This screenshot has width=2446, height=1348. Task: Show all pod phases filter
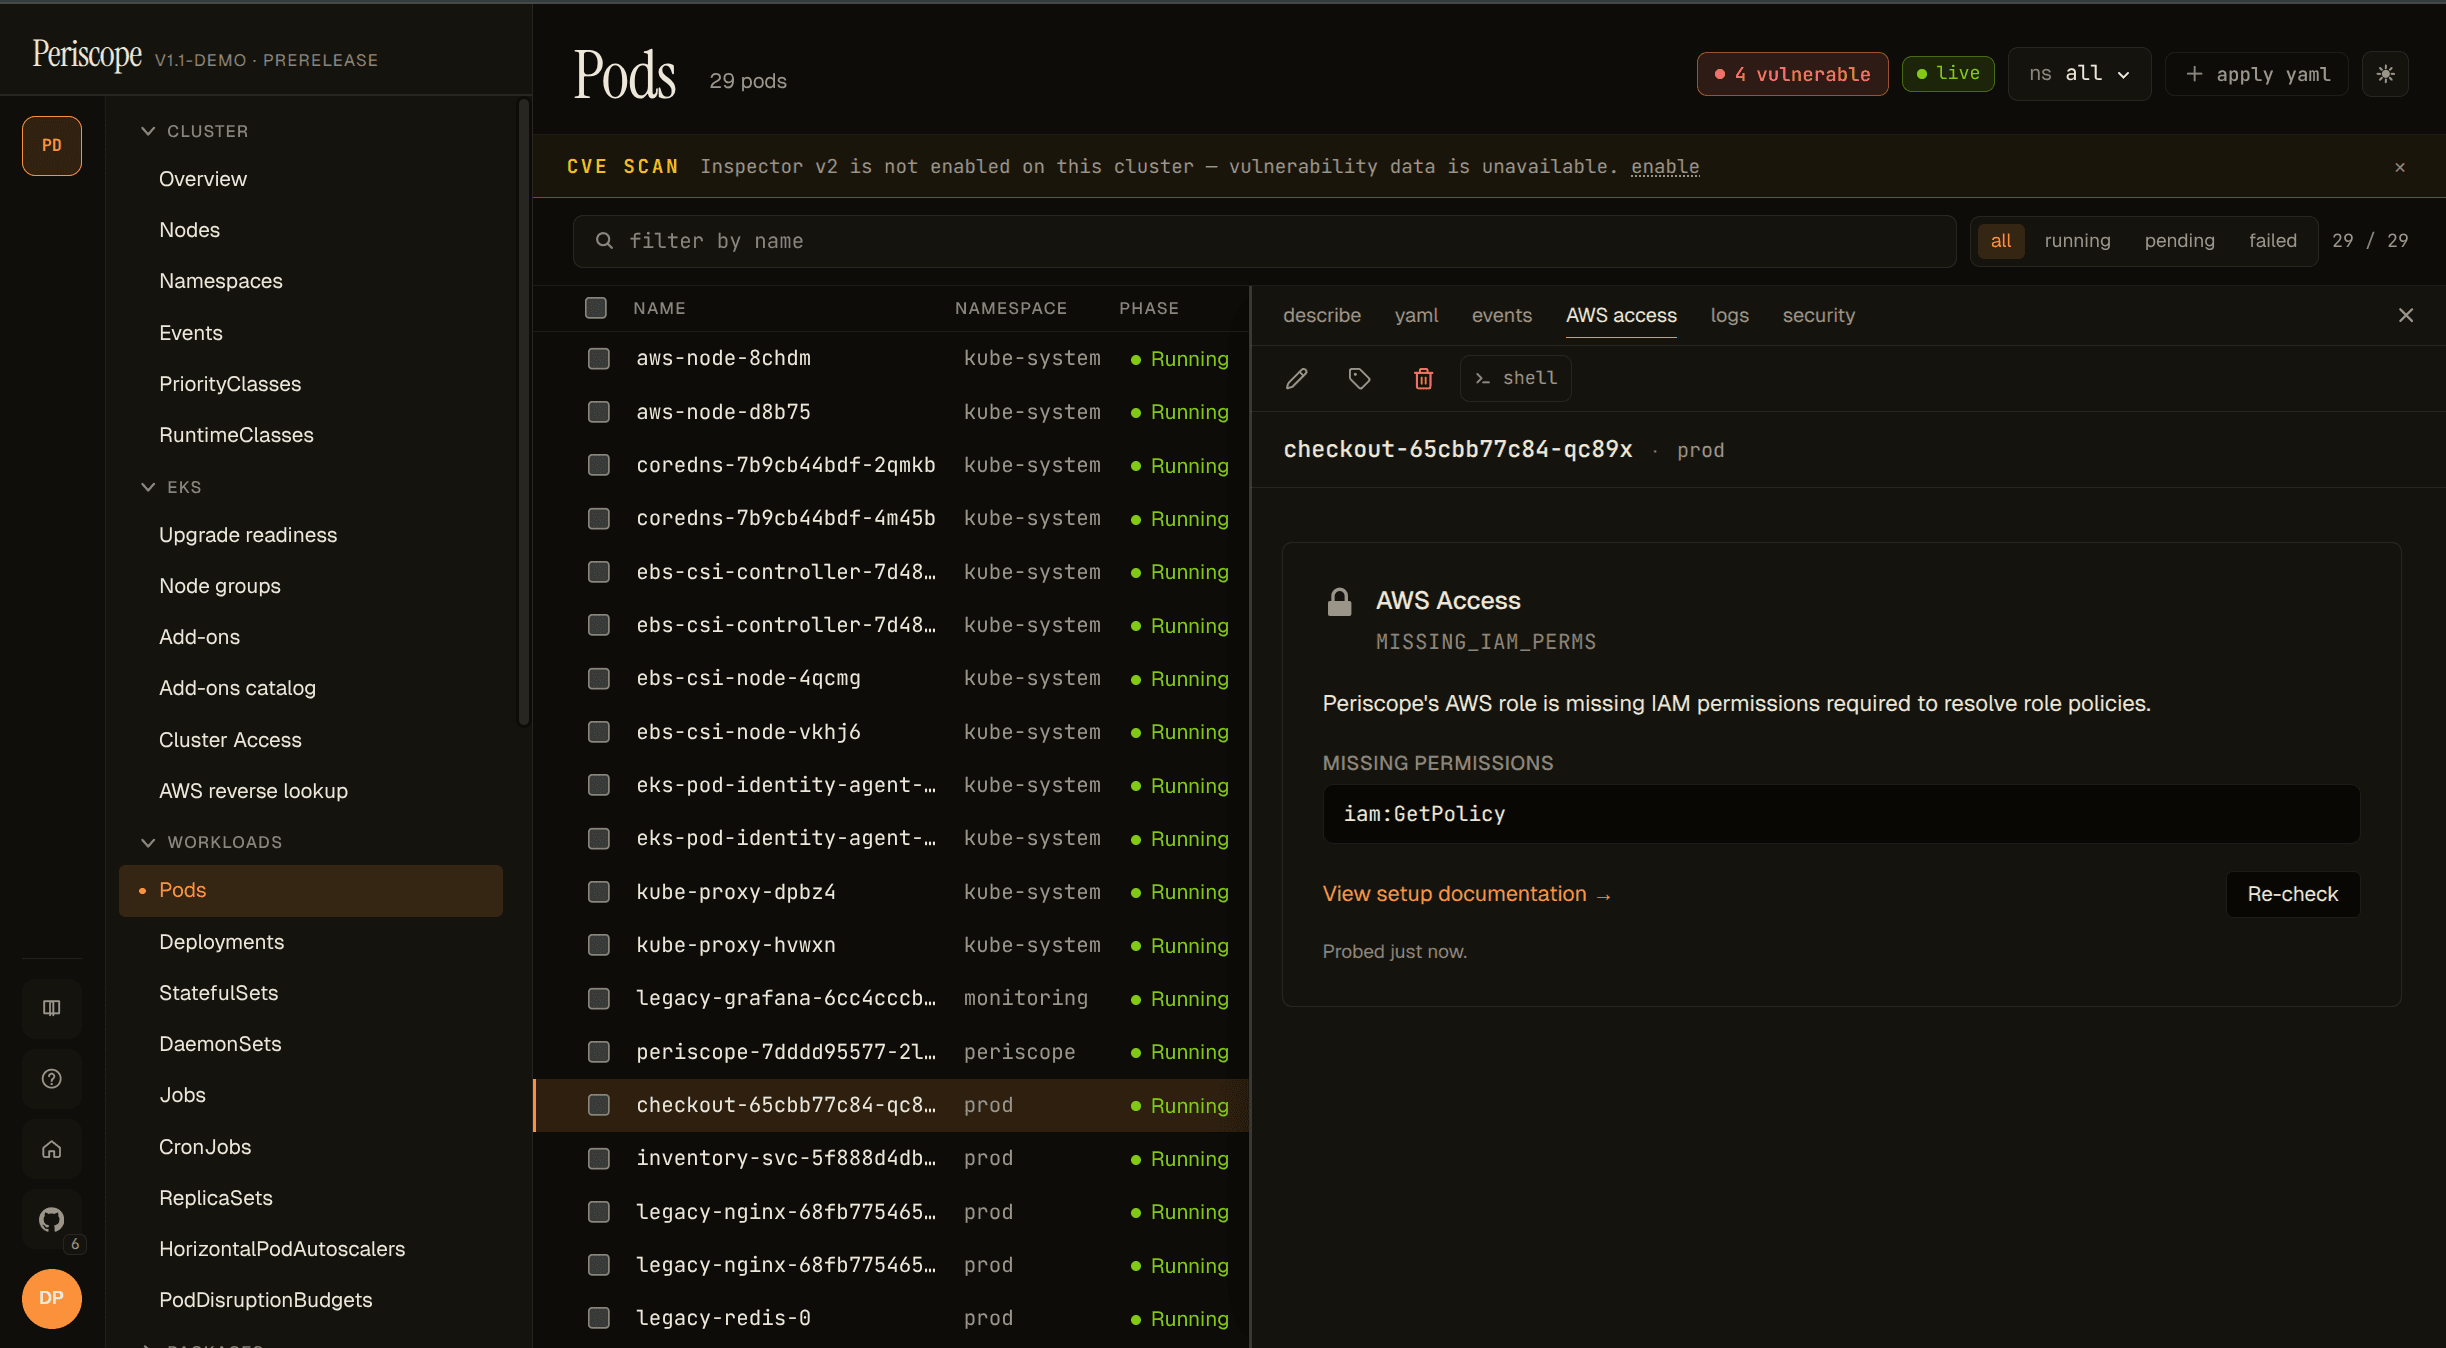2000,241
